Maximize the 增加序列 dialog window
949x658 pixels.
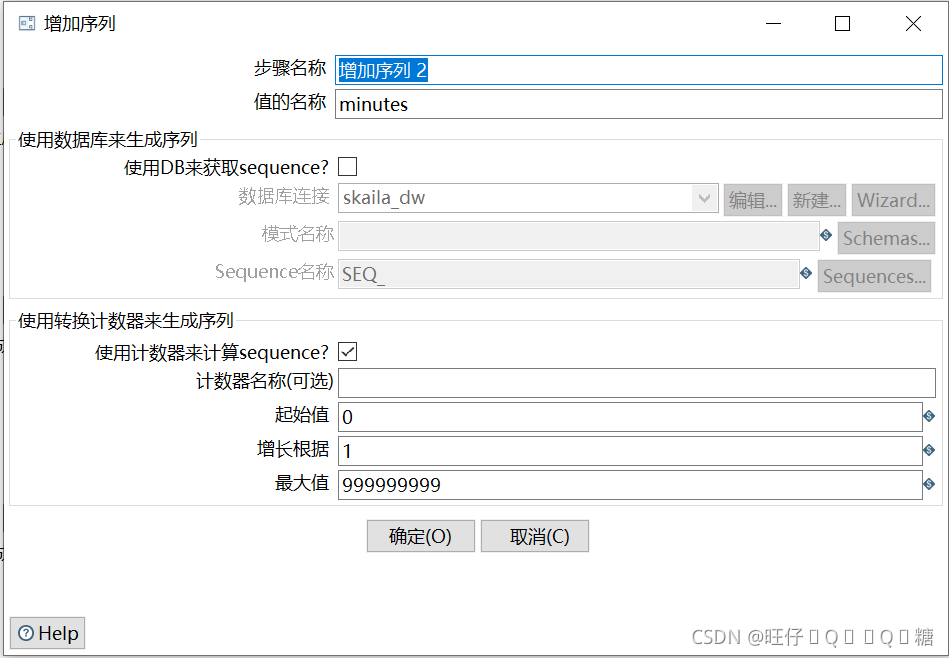point(842,24)
